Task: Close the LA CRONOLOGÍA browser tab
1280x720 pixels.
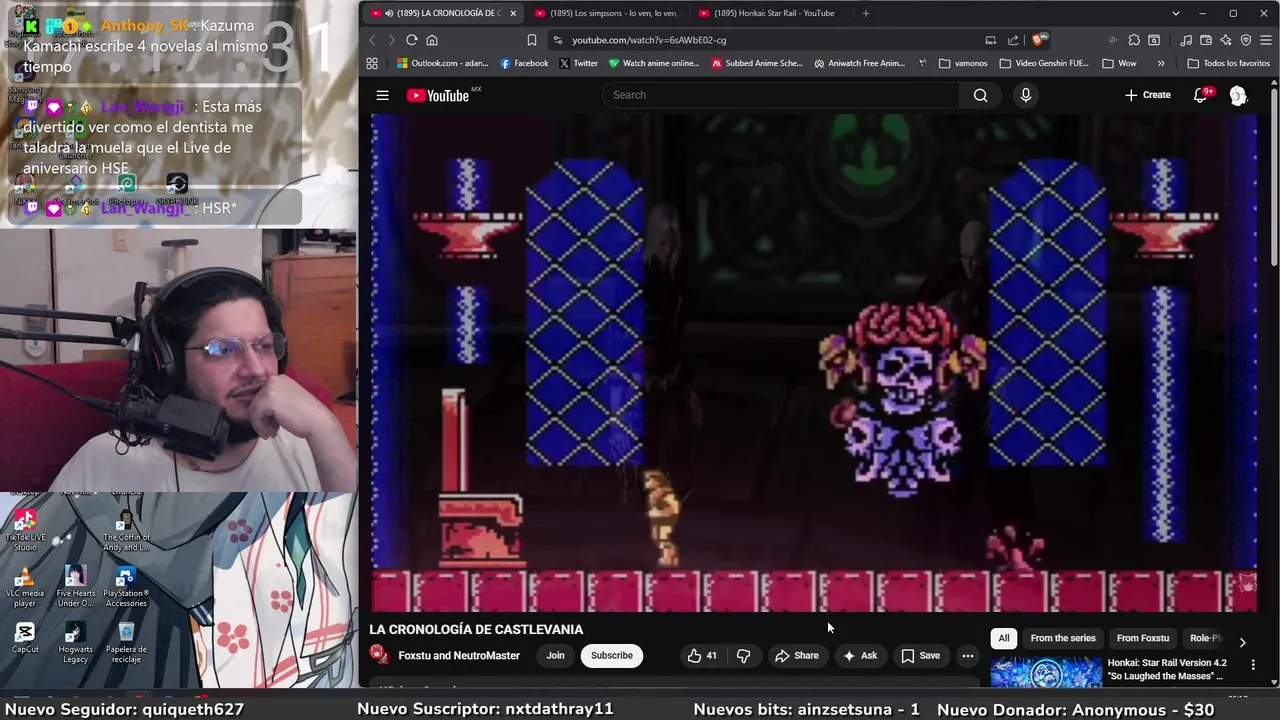Action: 512,13
